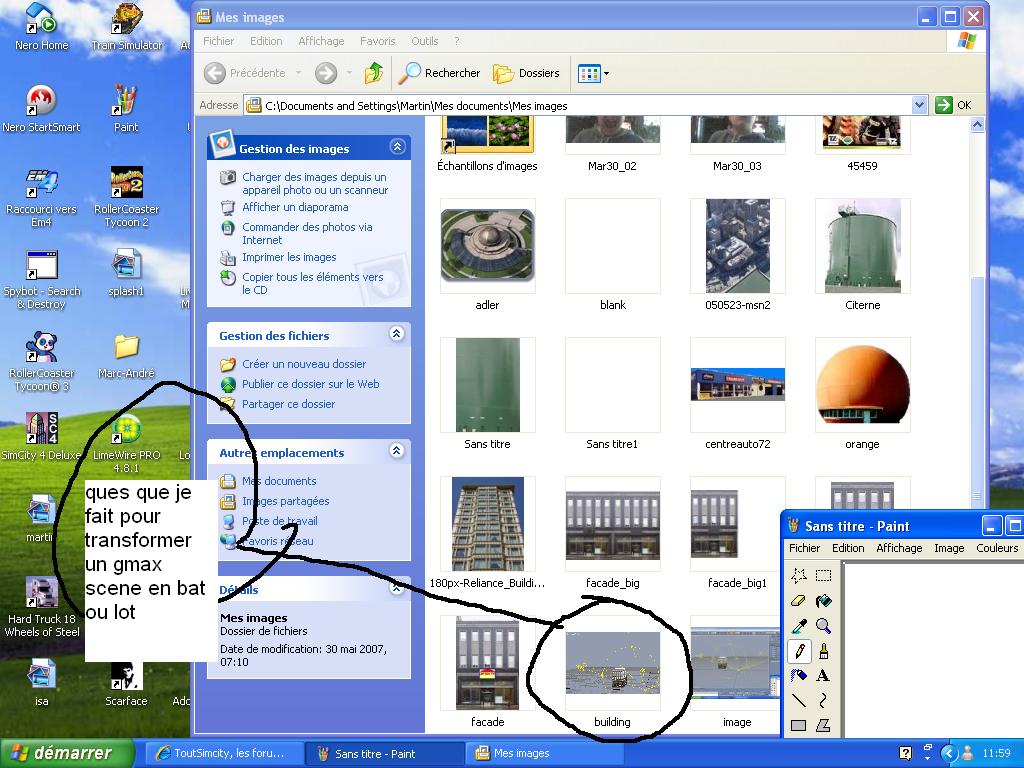This screenshot has height=768, width=1024.
Task: Select the Airbrush spray tool in Paint
Action: [798, 676]
